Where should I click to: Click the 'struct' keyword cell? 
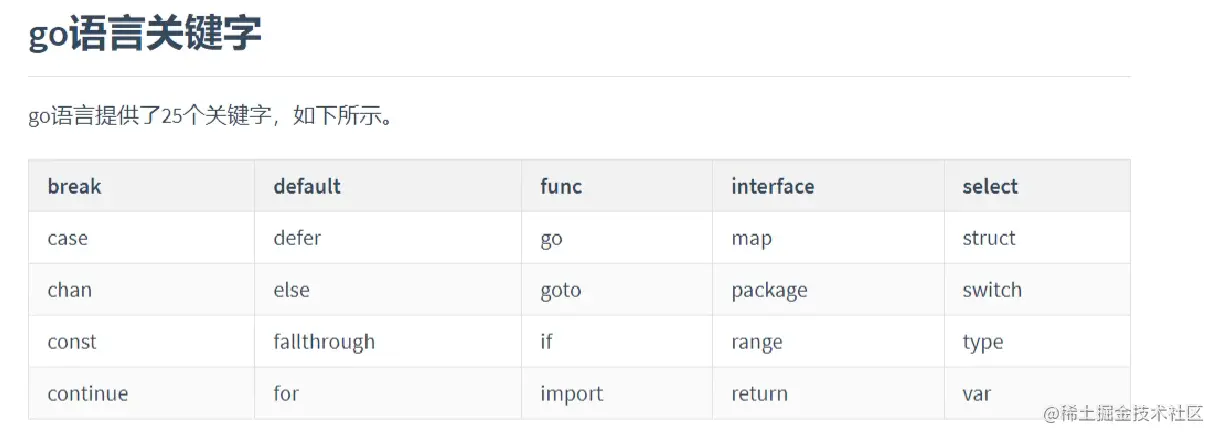(988, 239)
